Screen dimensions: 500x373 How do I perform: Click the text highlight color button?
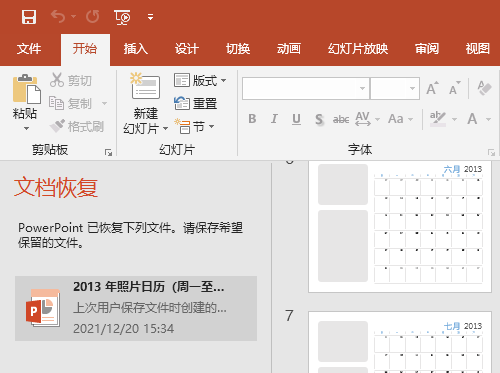coord(438,119)
